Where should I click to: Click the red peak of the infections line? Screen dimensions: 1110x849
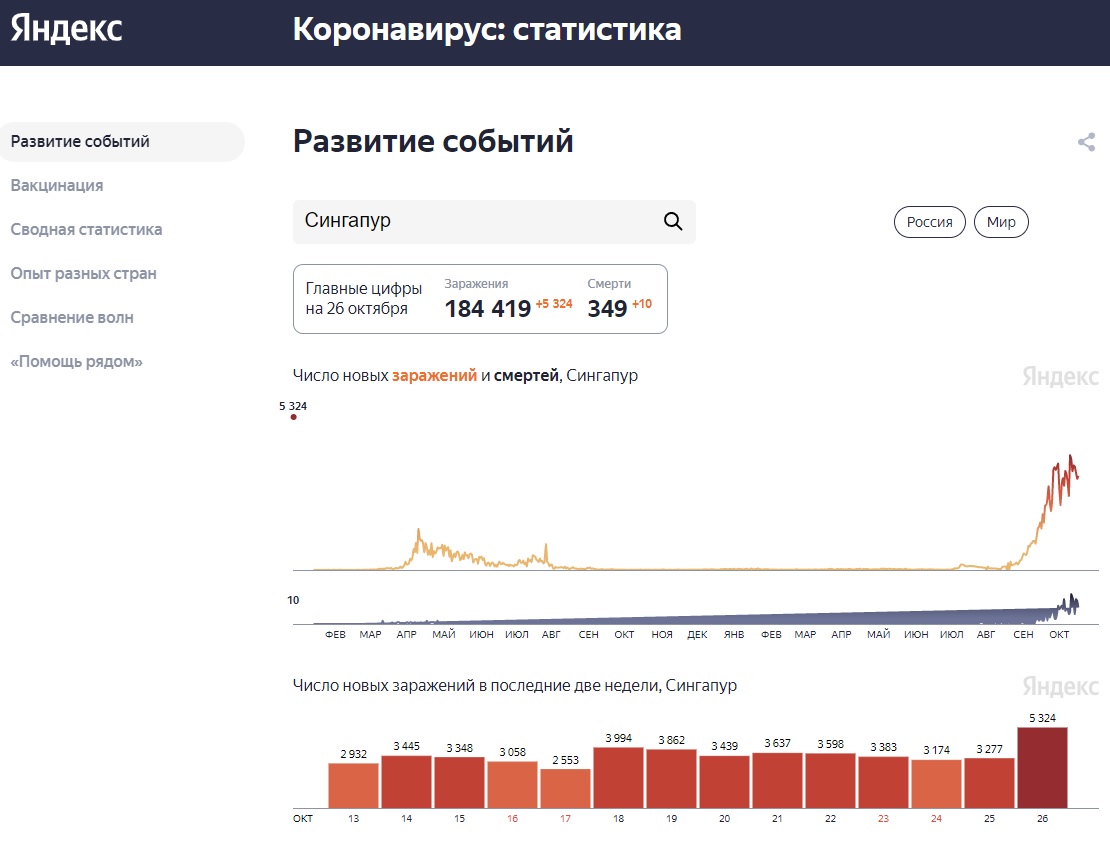click(1070, 459)
